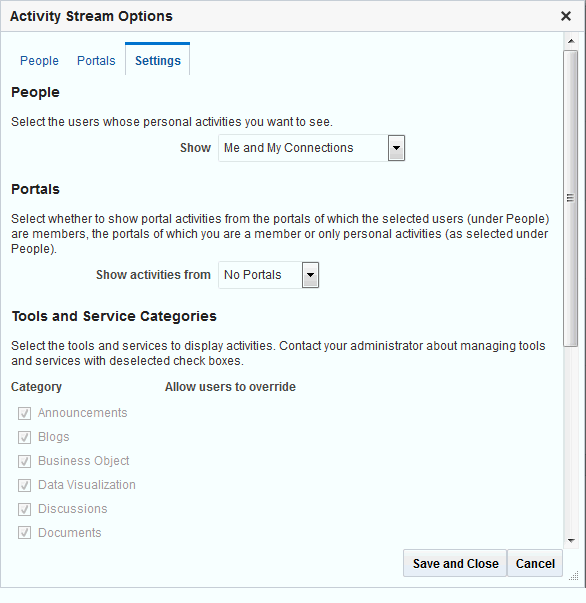586x603 pixels.
Task: Toggle the Documents checkbox
Action: click(x=24, y=533)
